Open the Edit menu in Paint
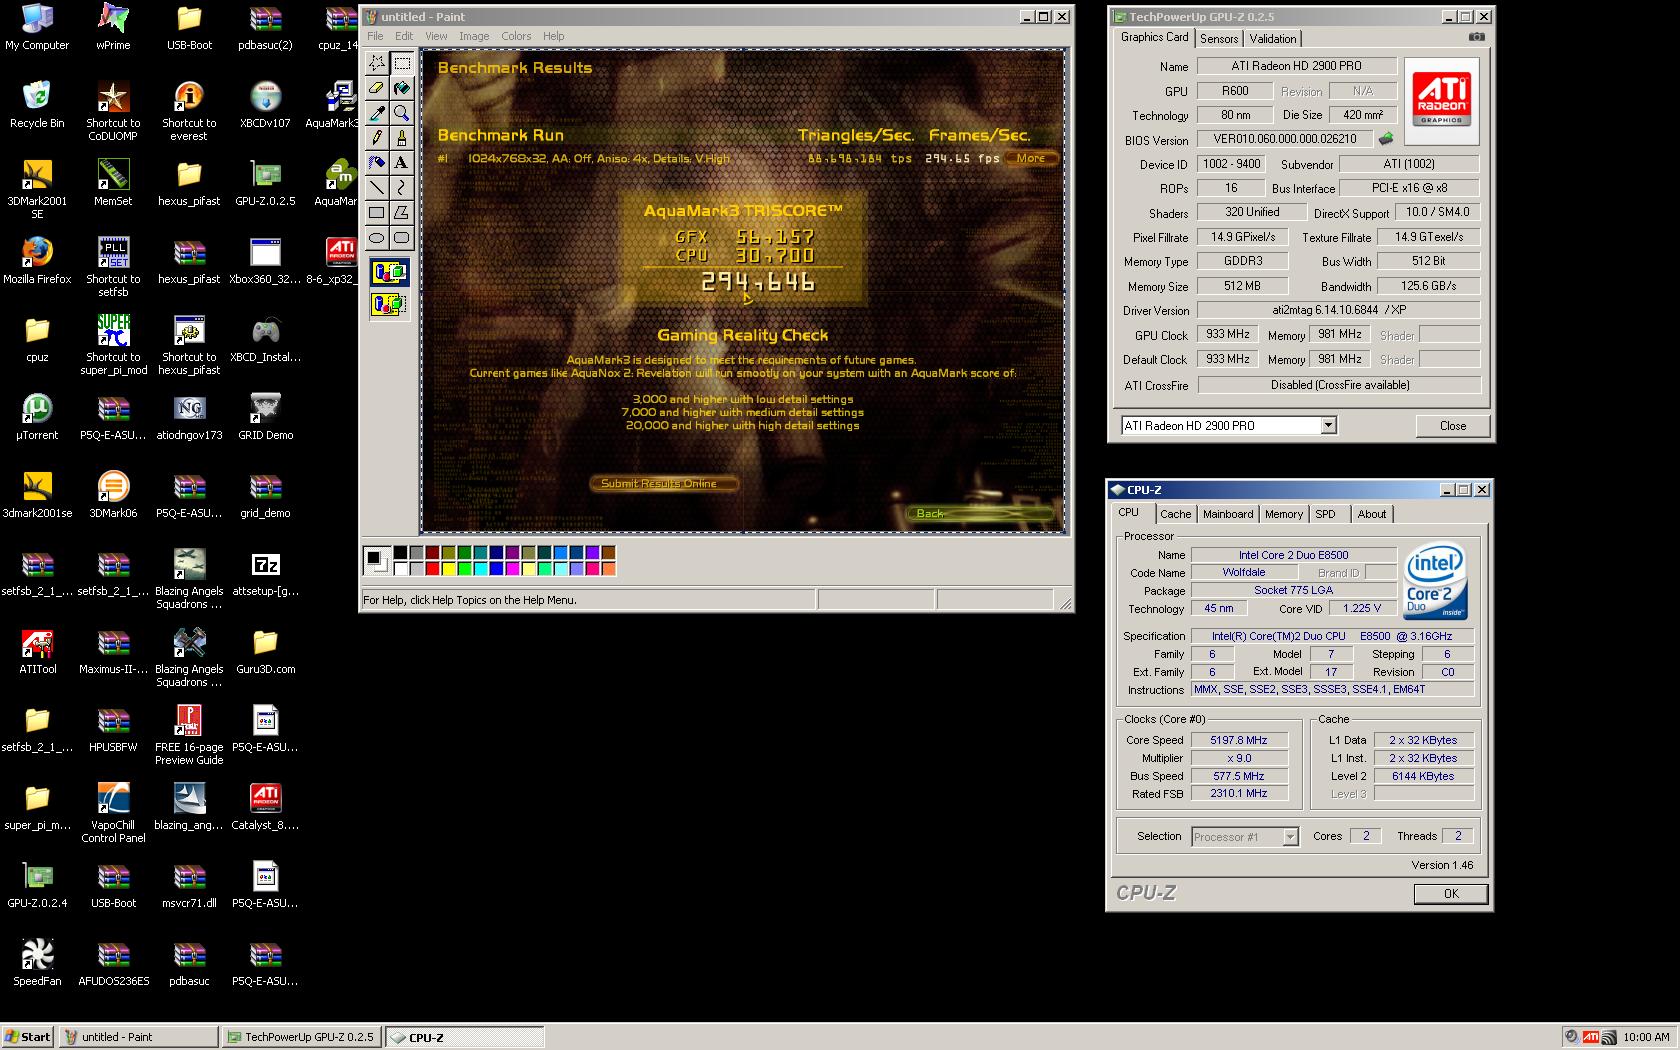The width and height of the screenshot is (1680, 1050). 404,36
